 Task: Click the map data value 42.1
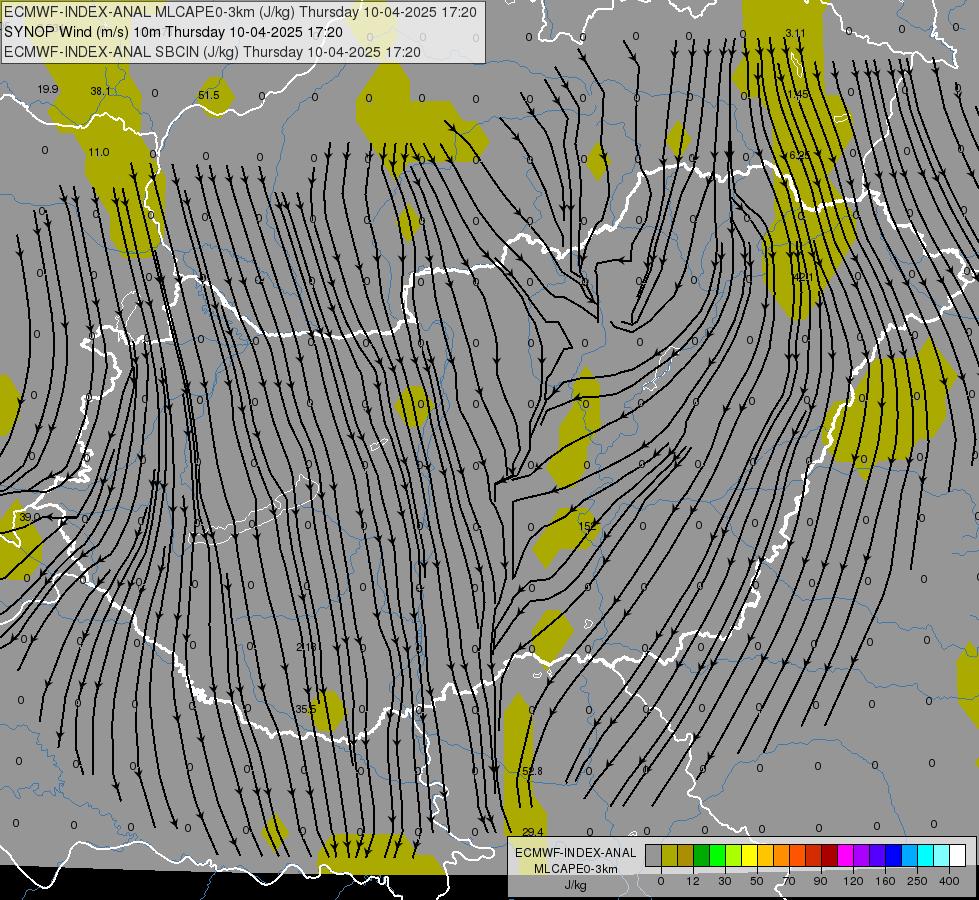(x=802, y=277)
